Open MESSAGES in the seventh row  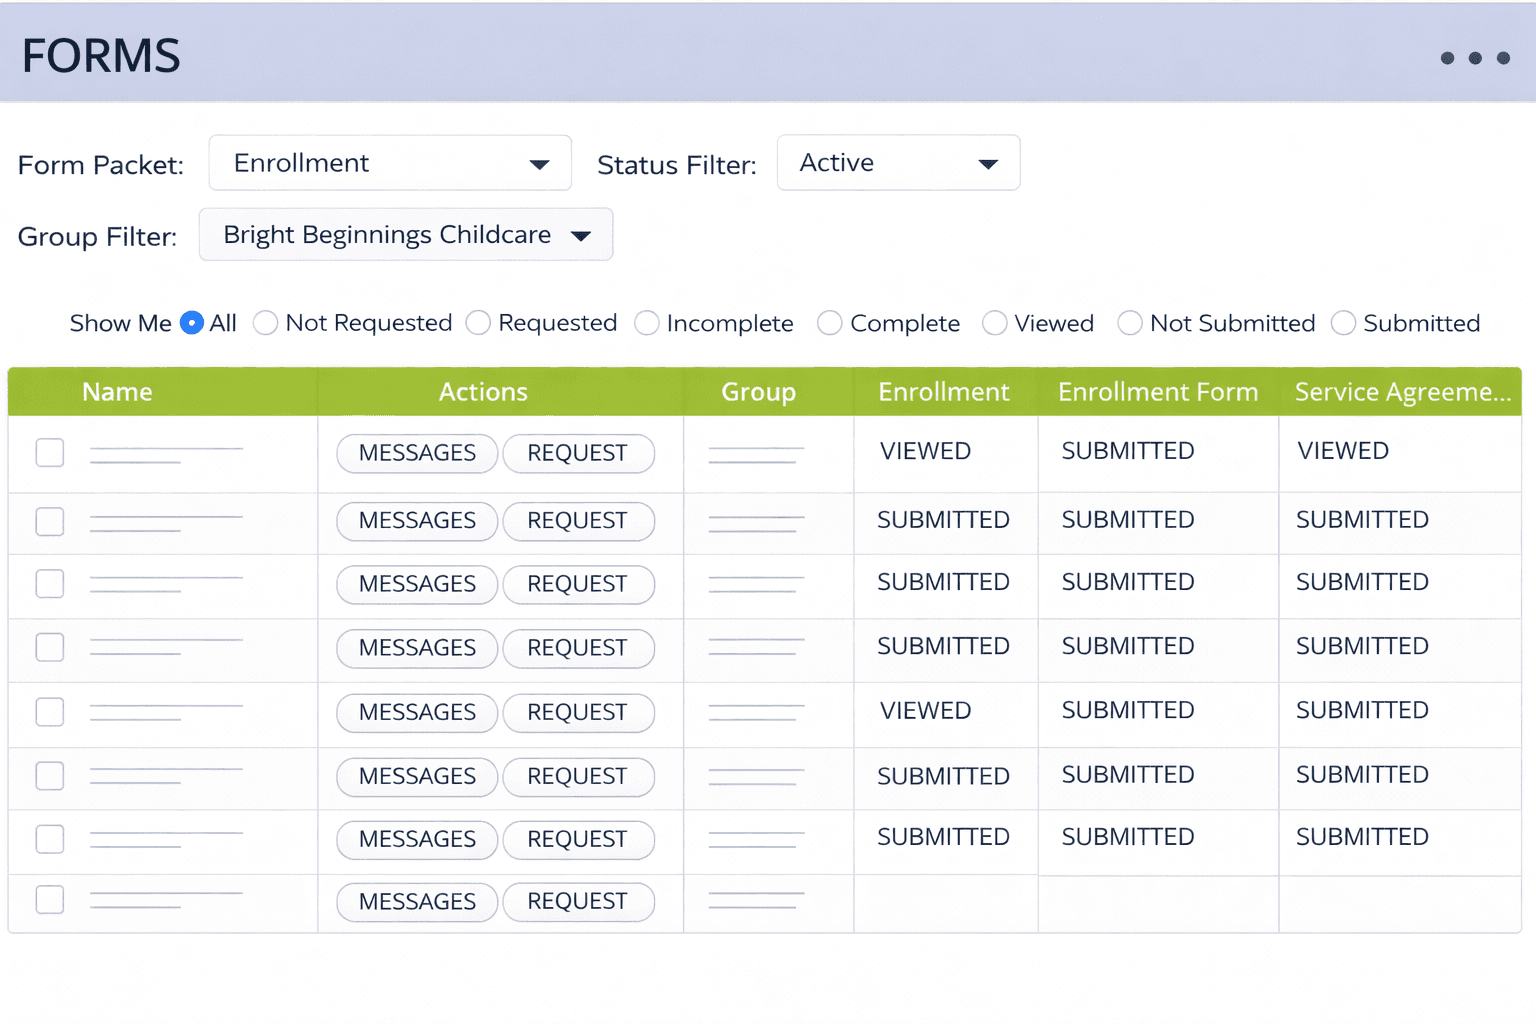pos(417,839)
